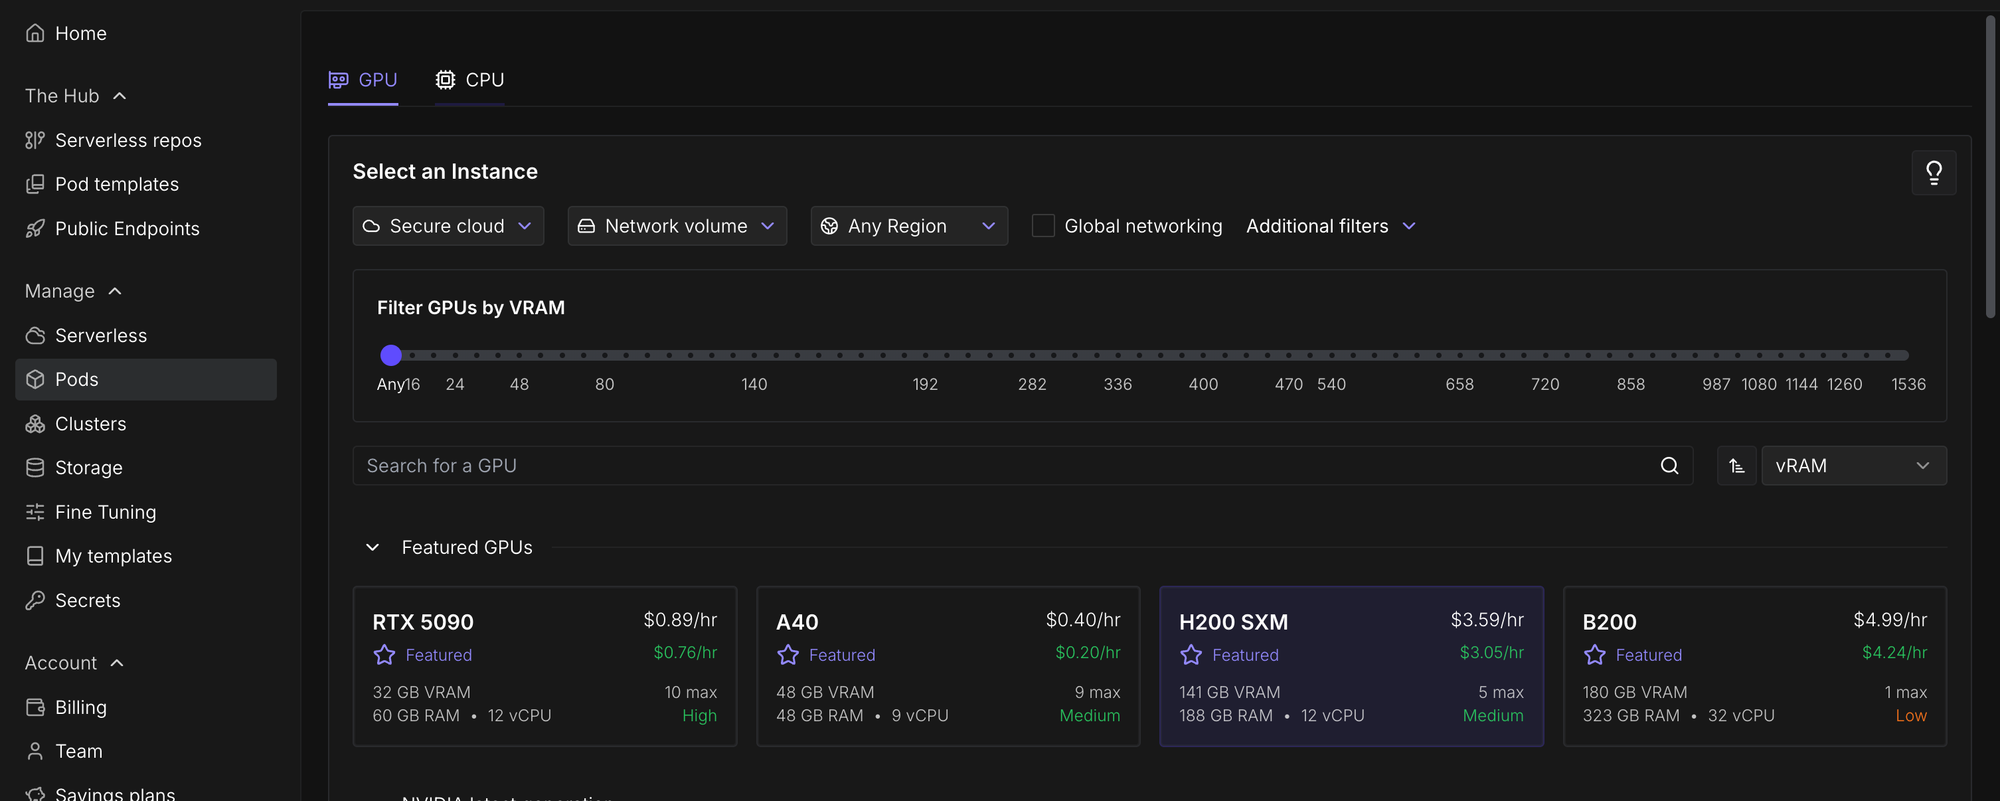Image resolution: width=2000 pixels, height=801 pixels.
Task: Click the sort direction icon beside vRAM
Action: pos(1736,466)
